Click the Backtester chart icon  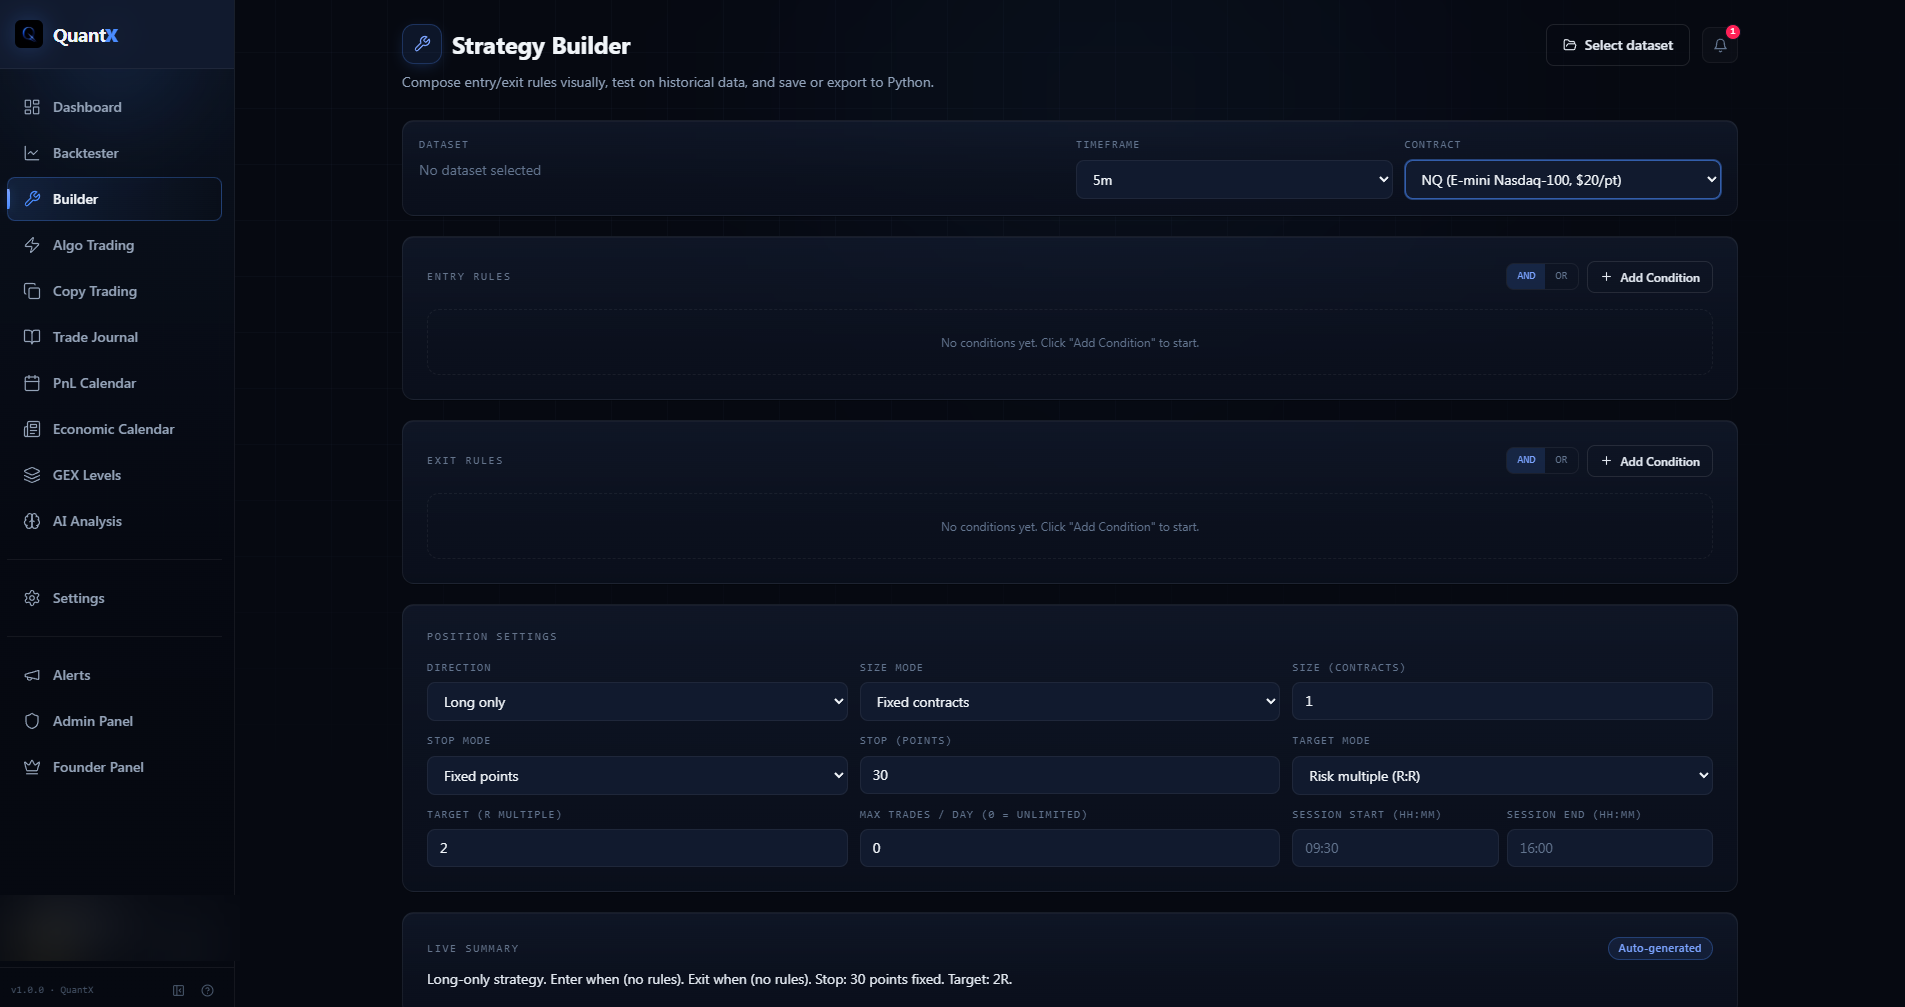point(32,153)
